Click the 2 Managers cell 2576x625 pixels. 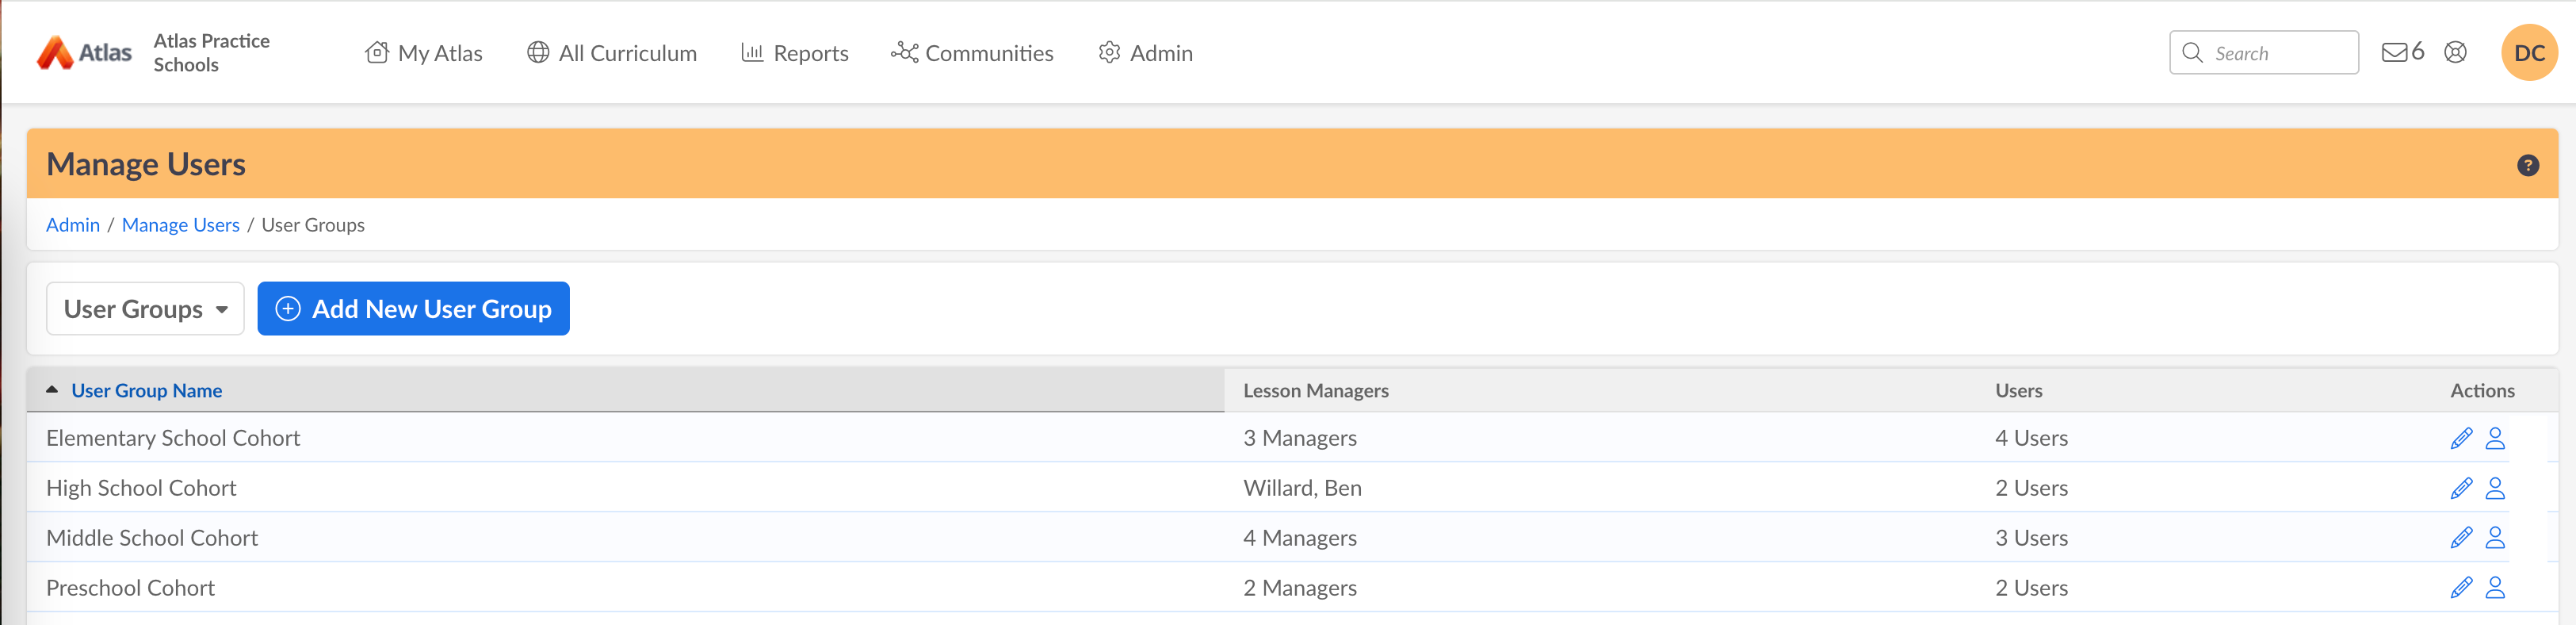1300,588
